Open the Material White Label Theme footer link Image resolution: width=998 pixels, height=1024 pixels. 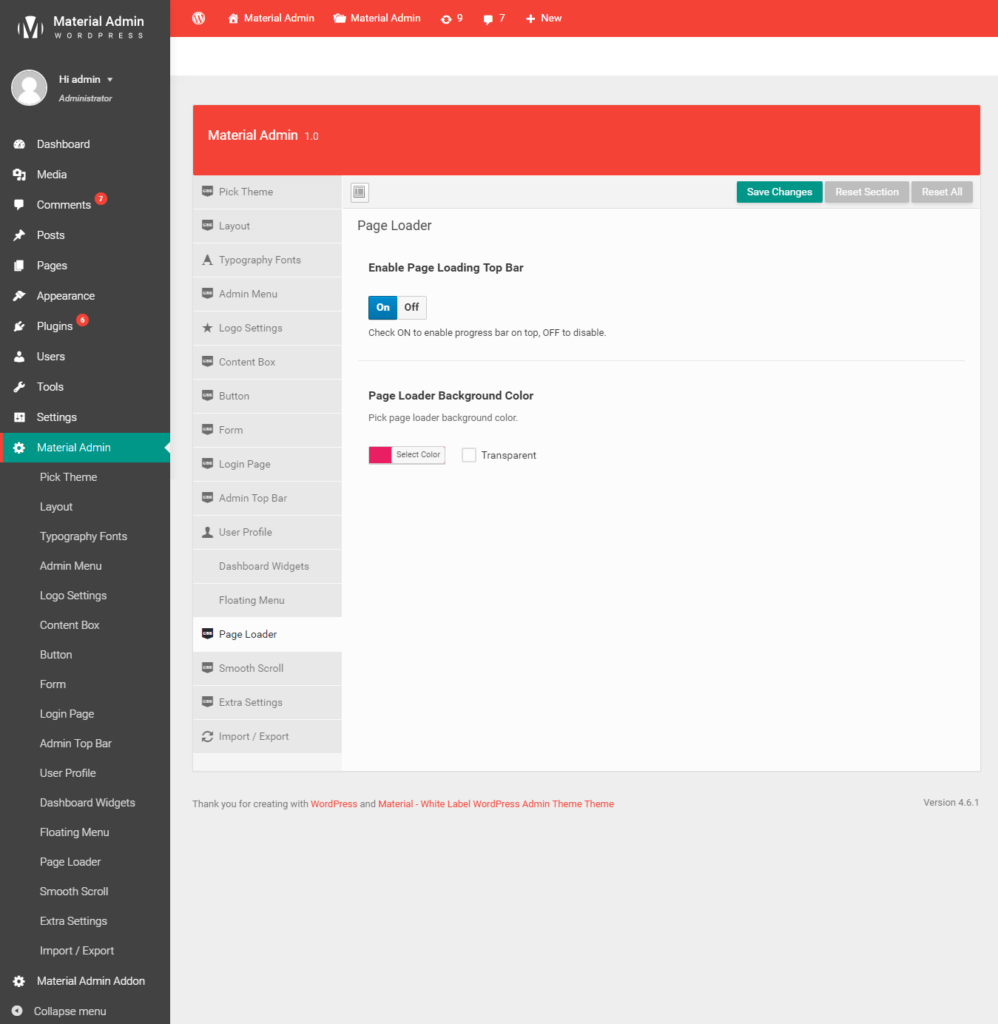[x=496, y=804]
